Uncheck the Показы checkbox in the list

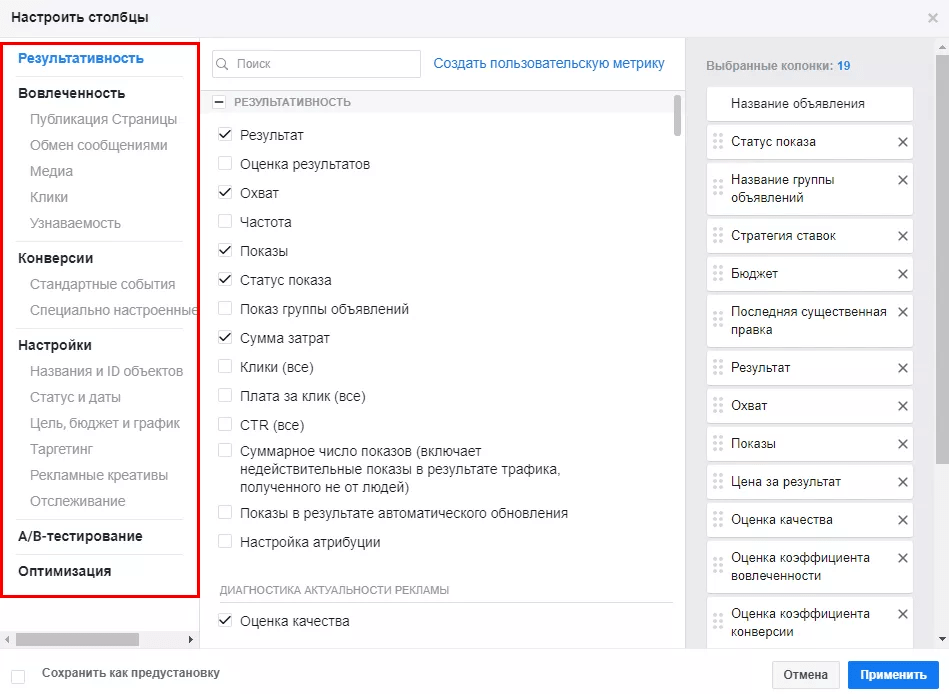225,250
